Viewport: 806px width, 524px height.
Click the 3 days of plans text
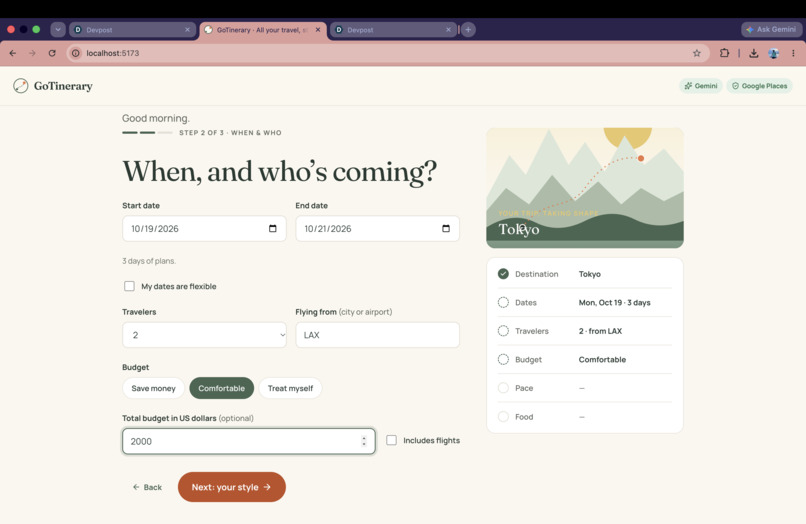click(149, 261)
